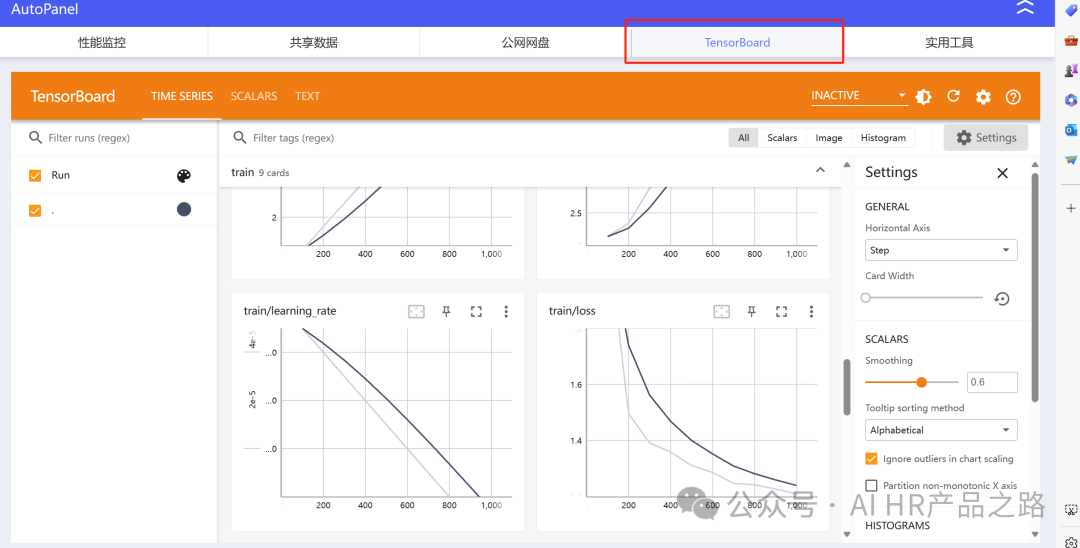Open the 实用工具 tab in AutoPanel

[x=948, y=43]
